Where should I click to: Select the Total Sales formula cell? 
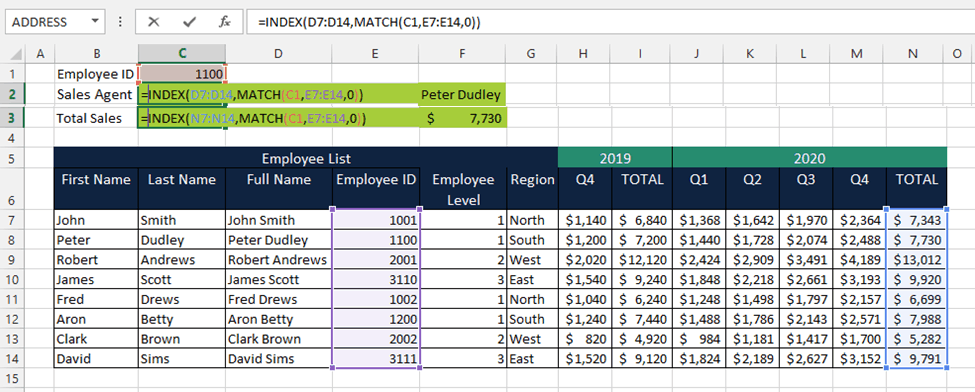[x=182, y=118]
